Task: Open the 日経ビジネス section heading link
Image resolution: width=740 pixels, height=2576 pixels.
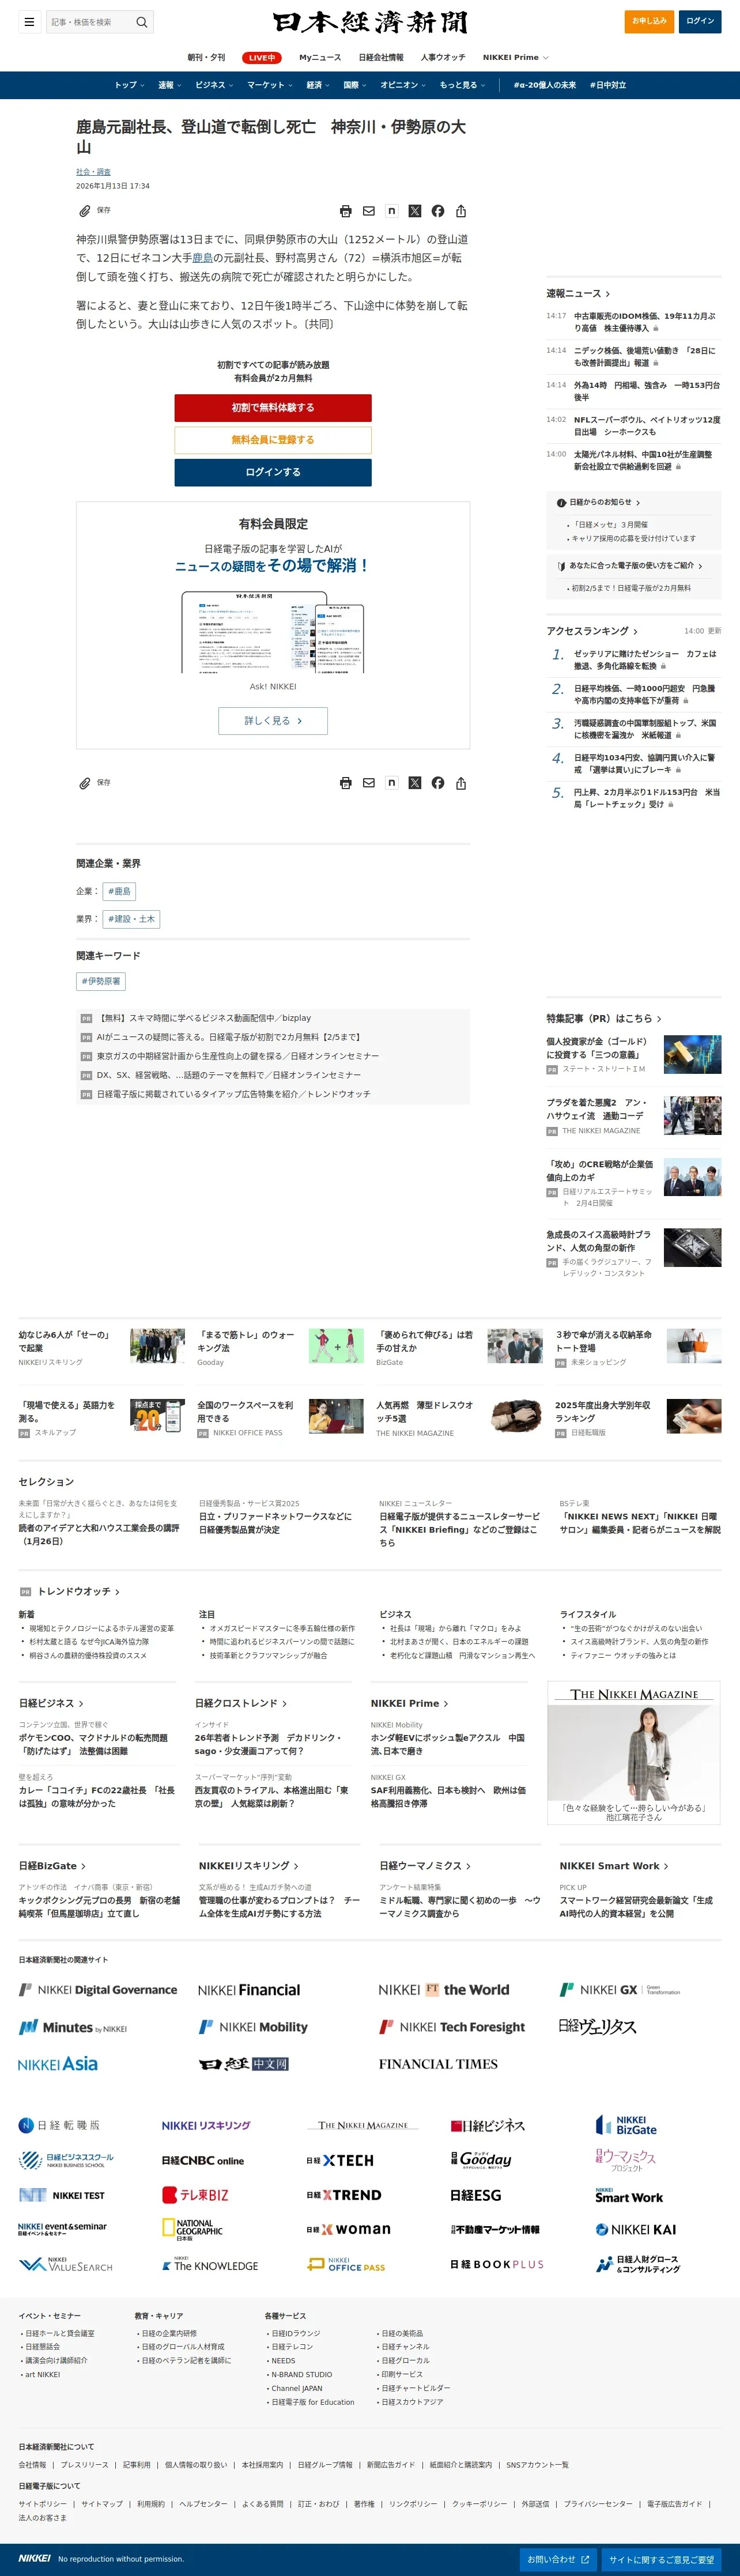Action: (51, 1703)
